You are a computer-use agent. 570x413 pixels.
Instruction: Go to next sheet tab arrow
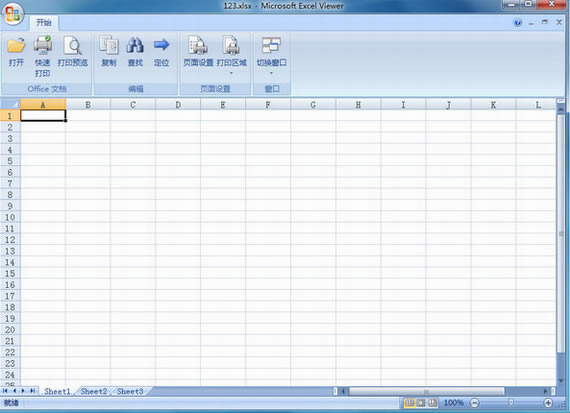(x=23, y=391)
